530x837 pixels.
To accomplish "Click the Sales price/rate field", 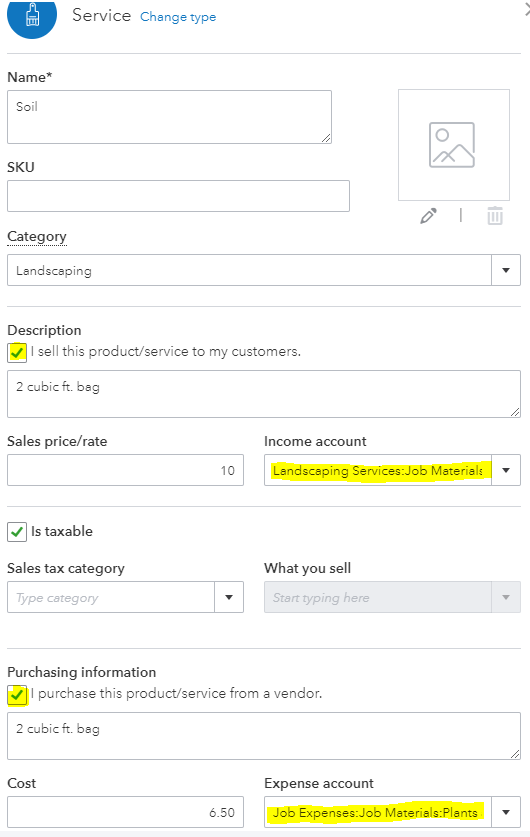I will (x=125, y=470).
